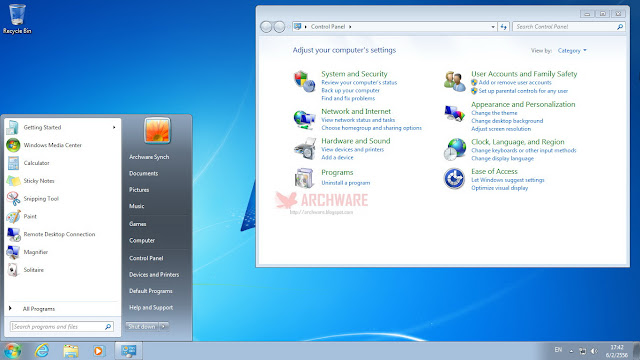Launch Internet Explorer from the taskbar
Viewport: 640px width, 360px height.
tap(42, 351)
